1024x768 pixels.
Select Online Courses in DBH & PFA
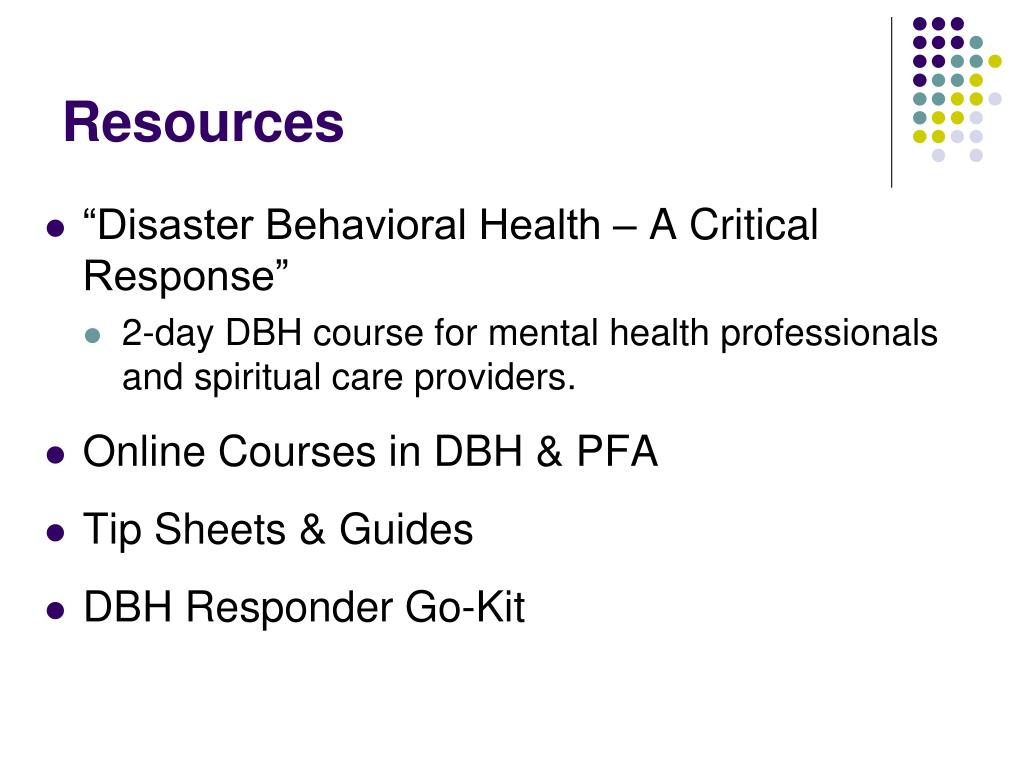pos(370,451)
